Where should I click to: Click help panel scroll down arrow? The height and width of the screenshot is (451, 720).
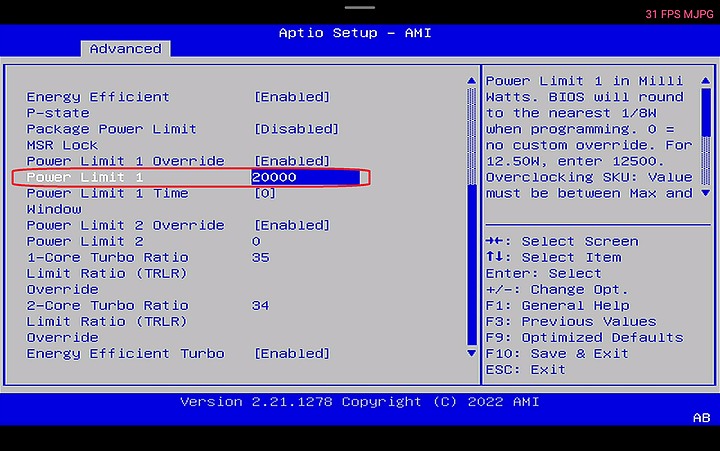pos(706,193)
